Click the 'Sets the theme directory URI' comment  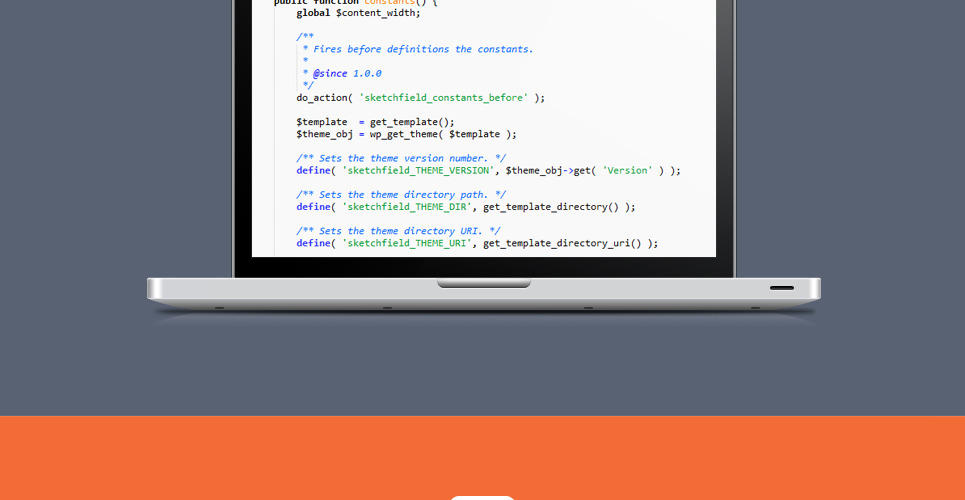point(398,231)
